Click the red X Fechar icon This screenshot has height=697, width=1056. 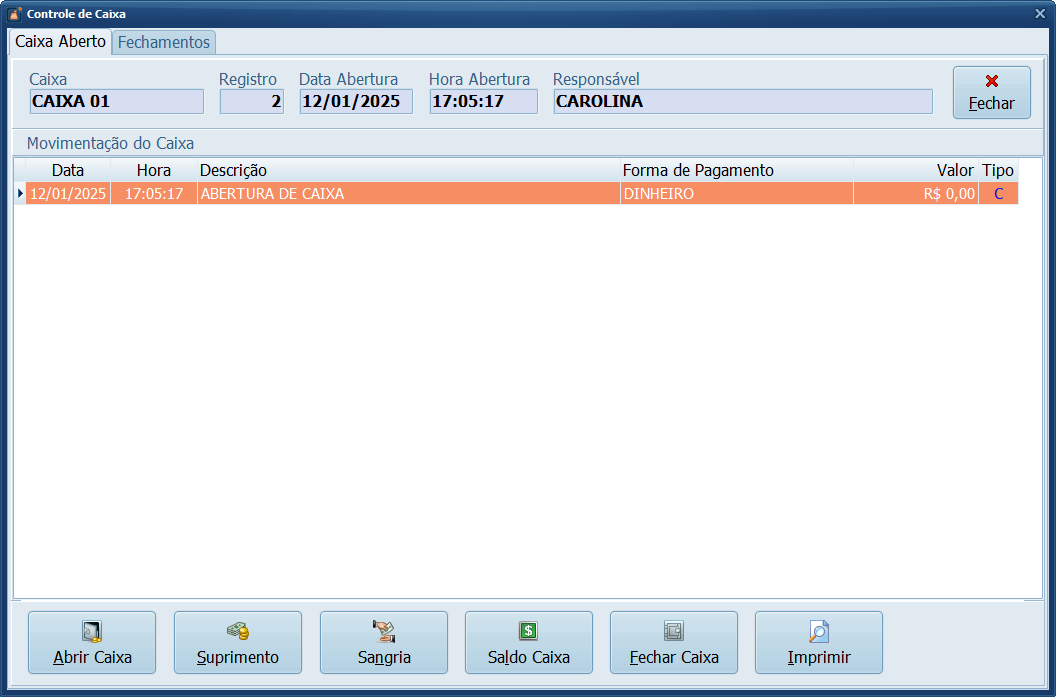[992, 81]
